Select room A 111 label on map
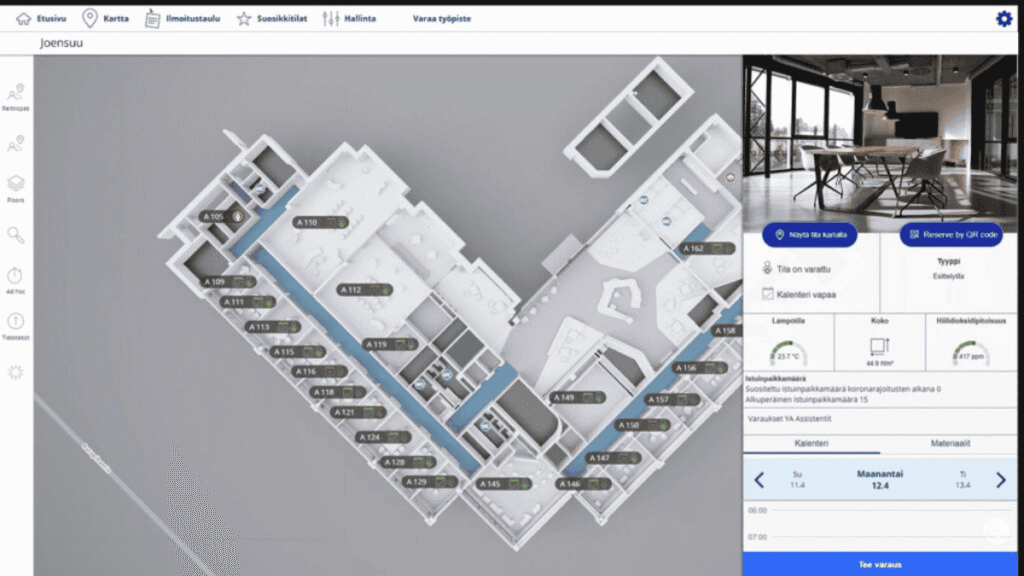This screenshot has width=1024, height=576. pos(248,302)
